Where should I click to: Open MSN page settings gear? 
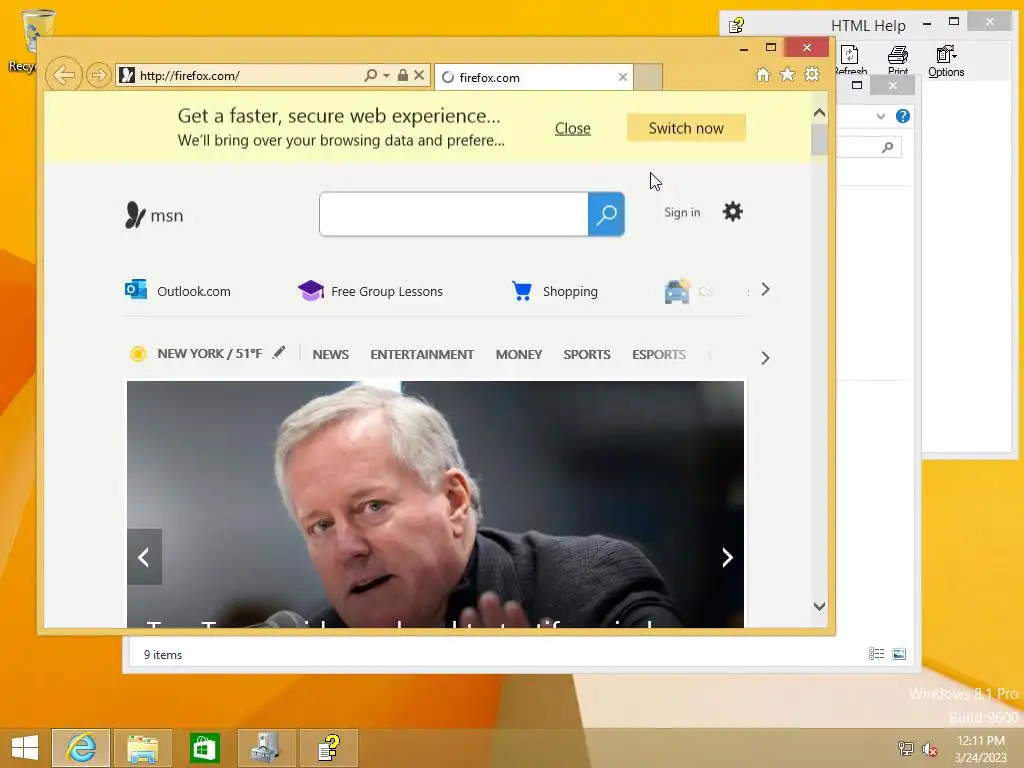733,212
